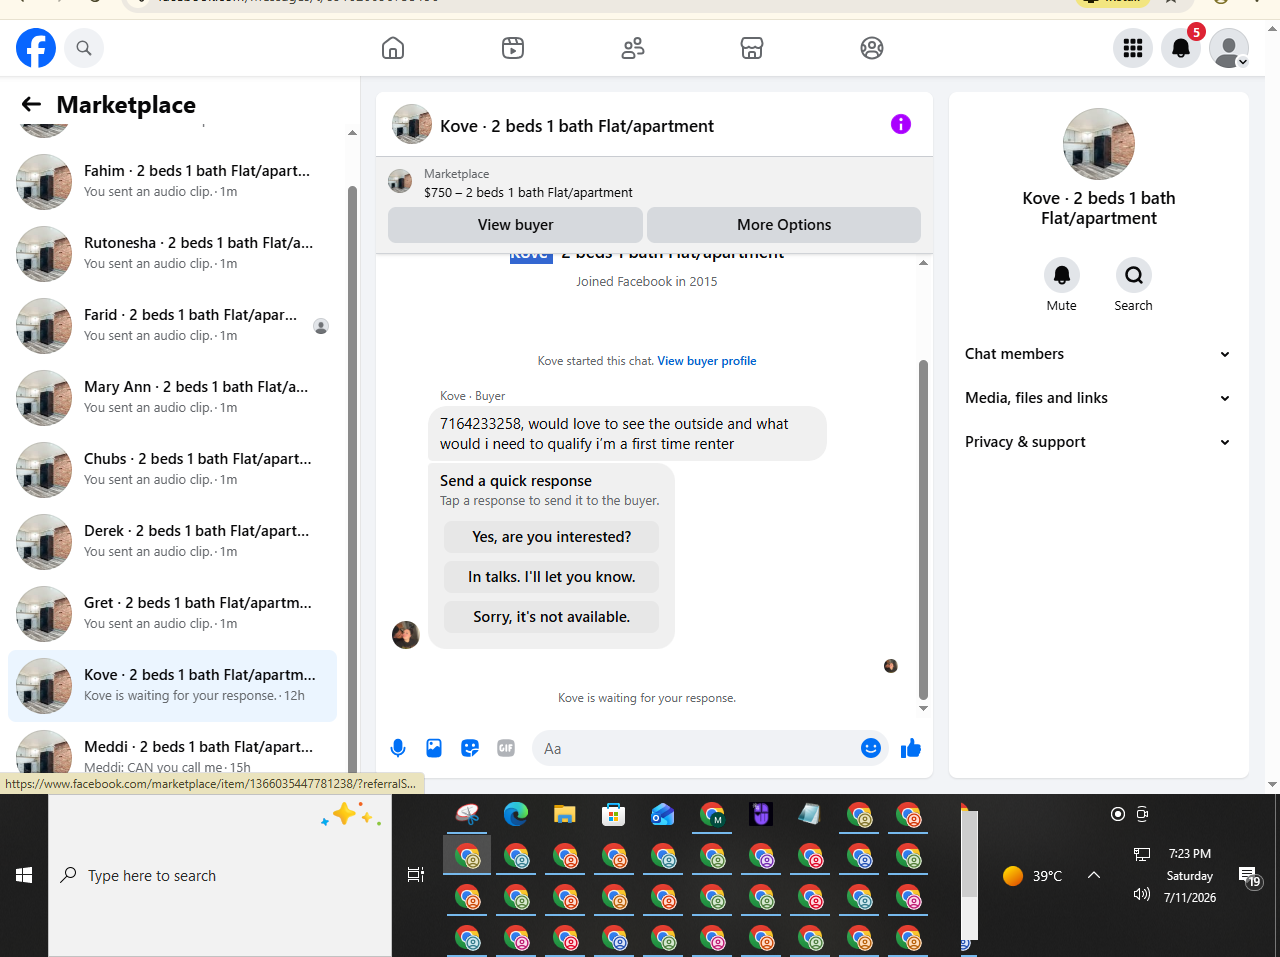Image resolution: width=1280 pixels, height=957 pixels.
Task: Mute this chat with bell icon
Action: (1062, 275)
